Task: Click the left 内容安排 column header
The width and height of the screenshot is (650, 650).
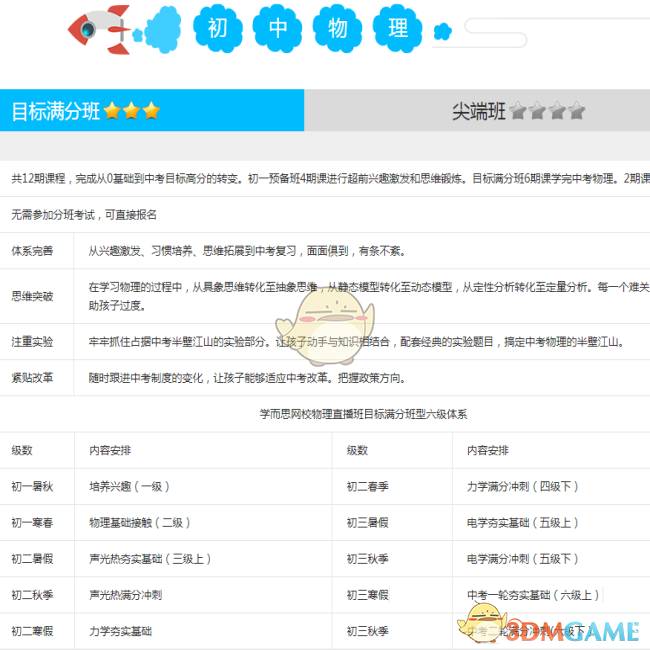Action: (110, 450)
